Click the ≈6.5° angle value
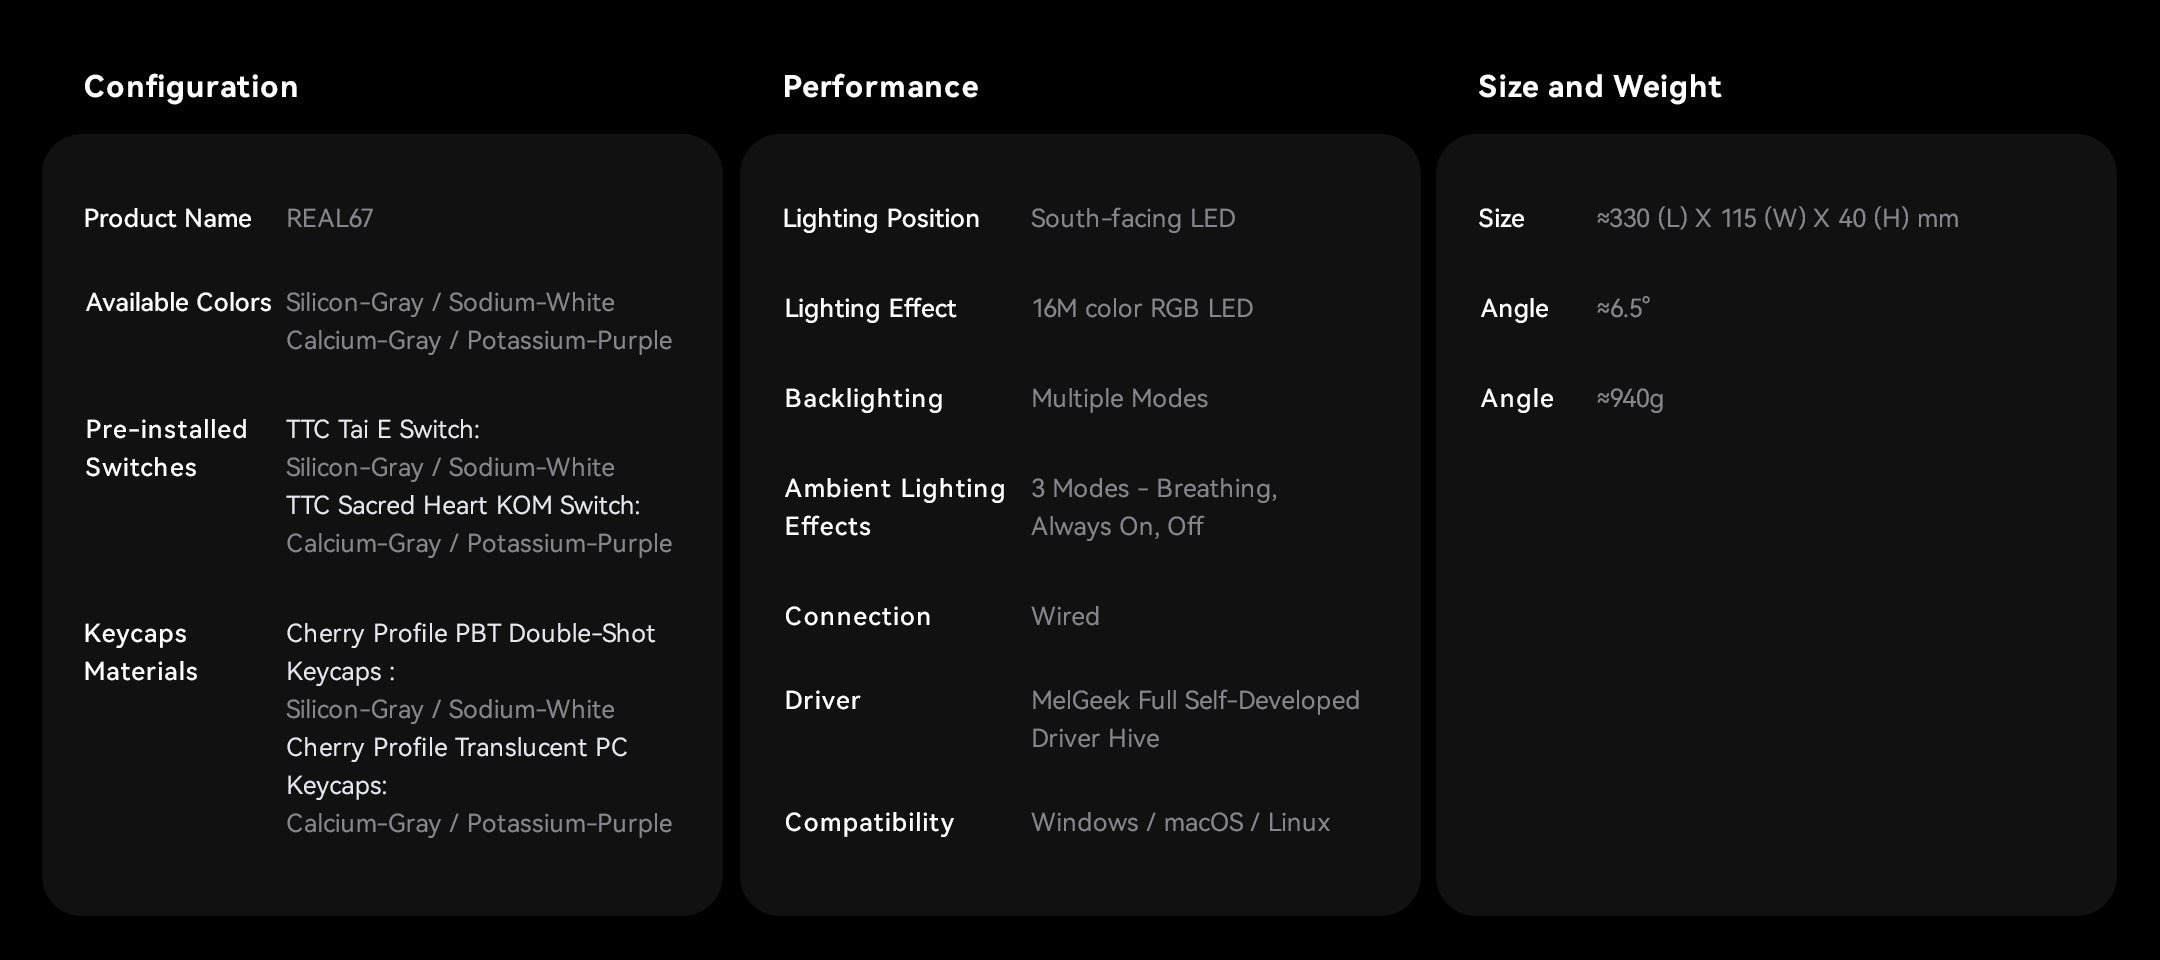This screenshot has height=960, width=2160. [x=1622, y=308]
